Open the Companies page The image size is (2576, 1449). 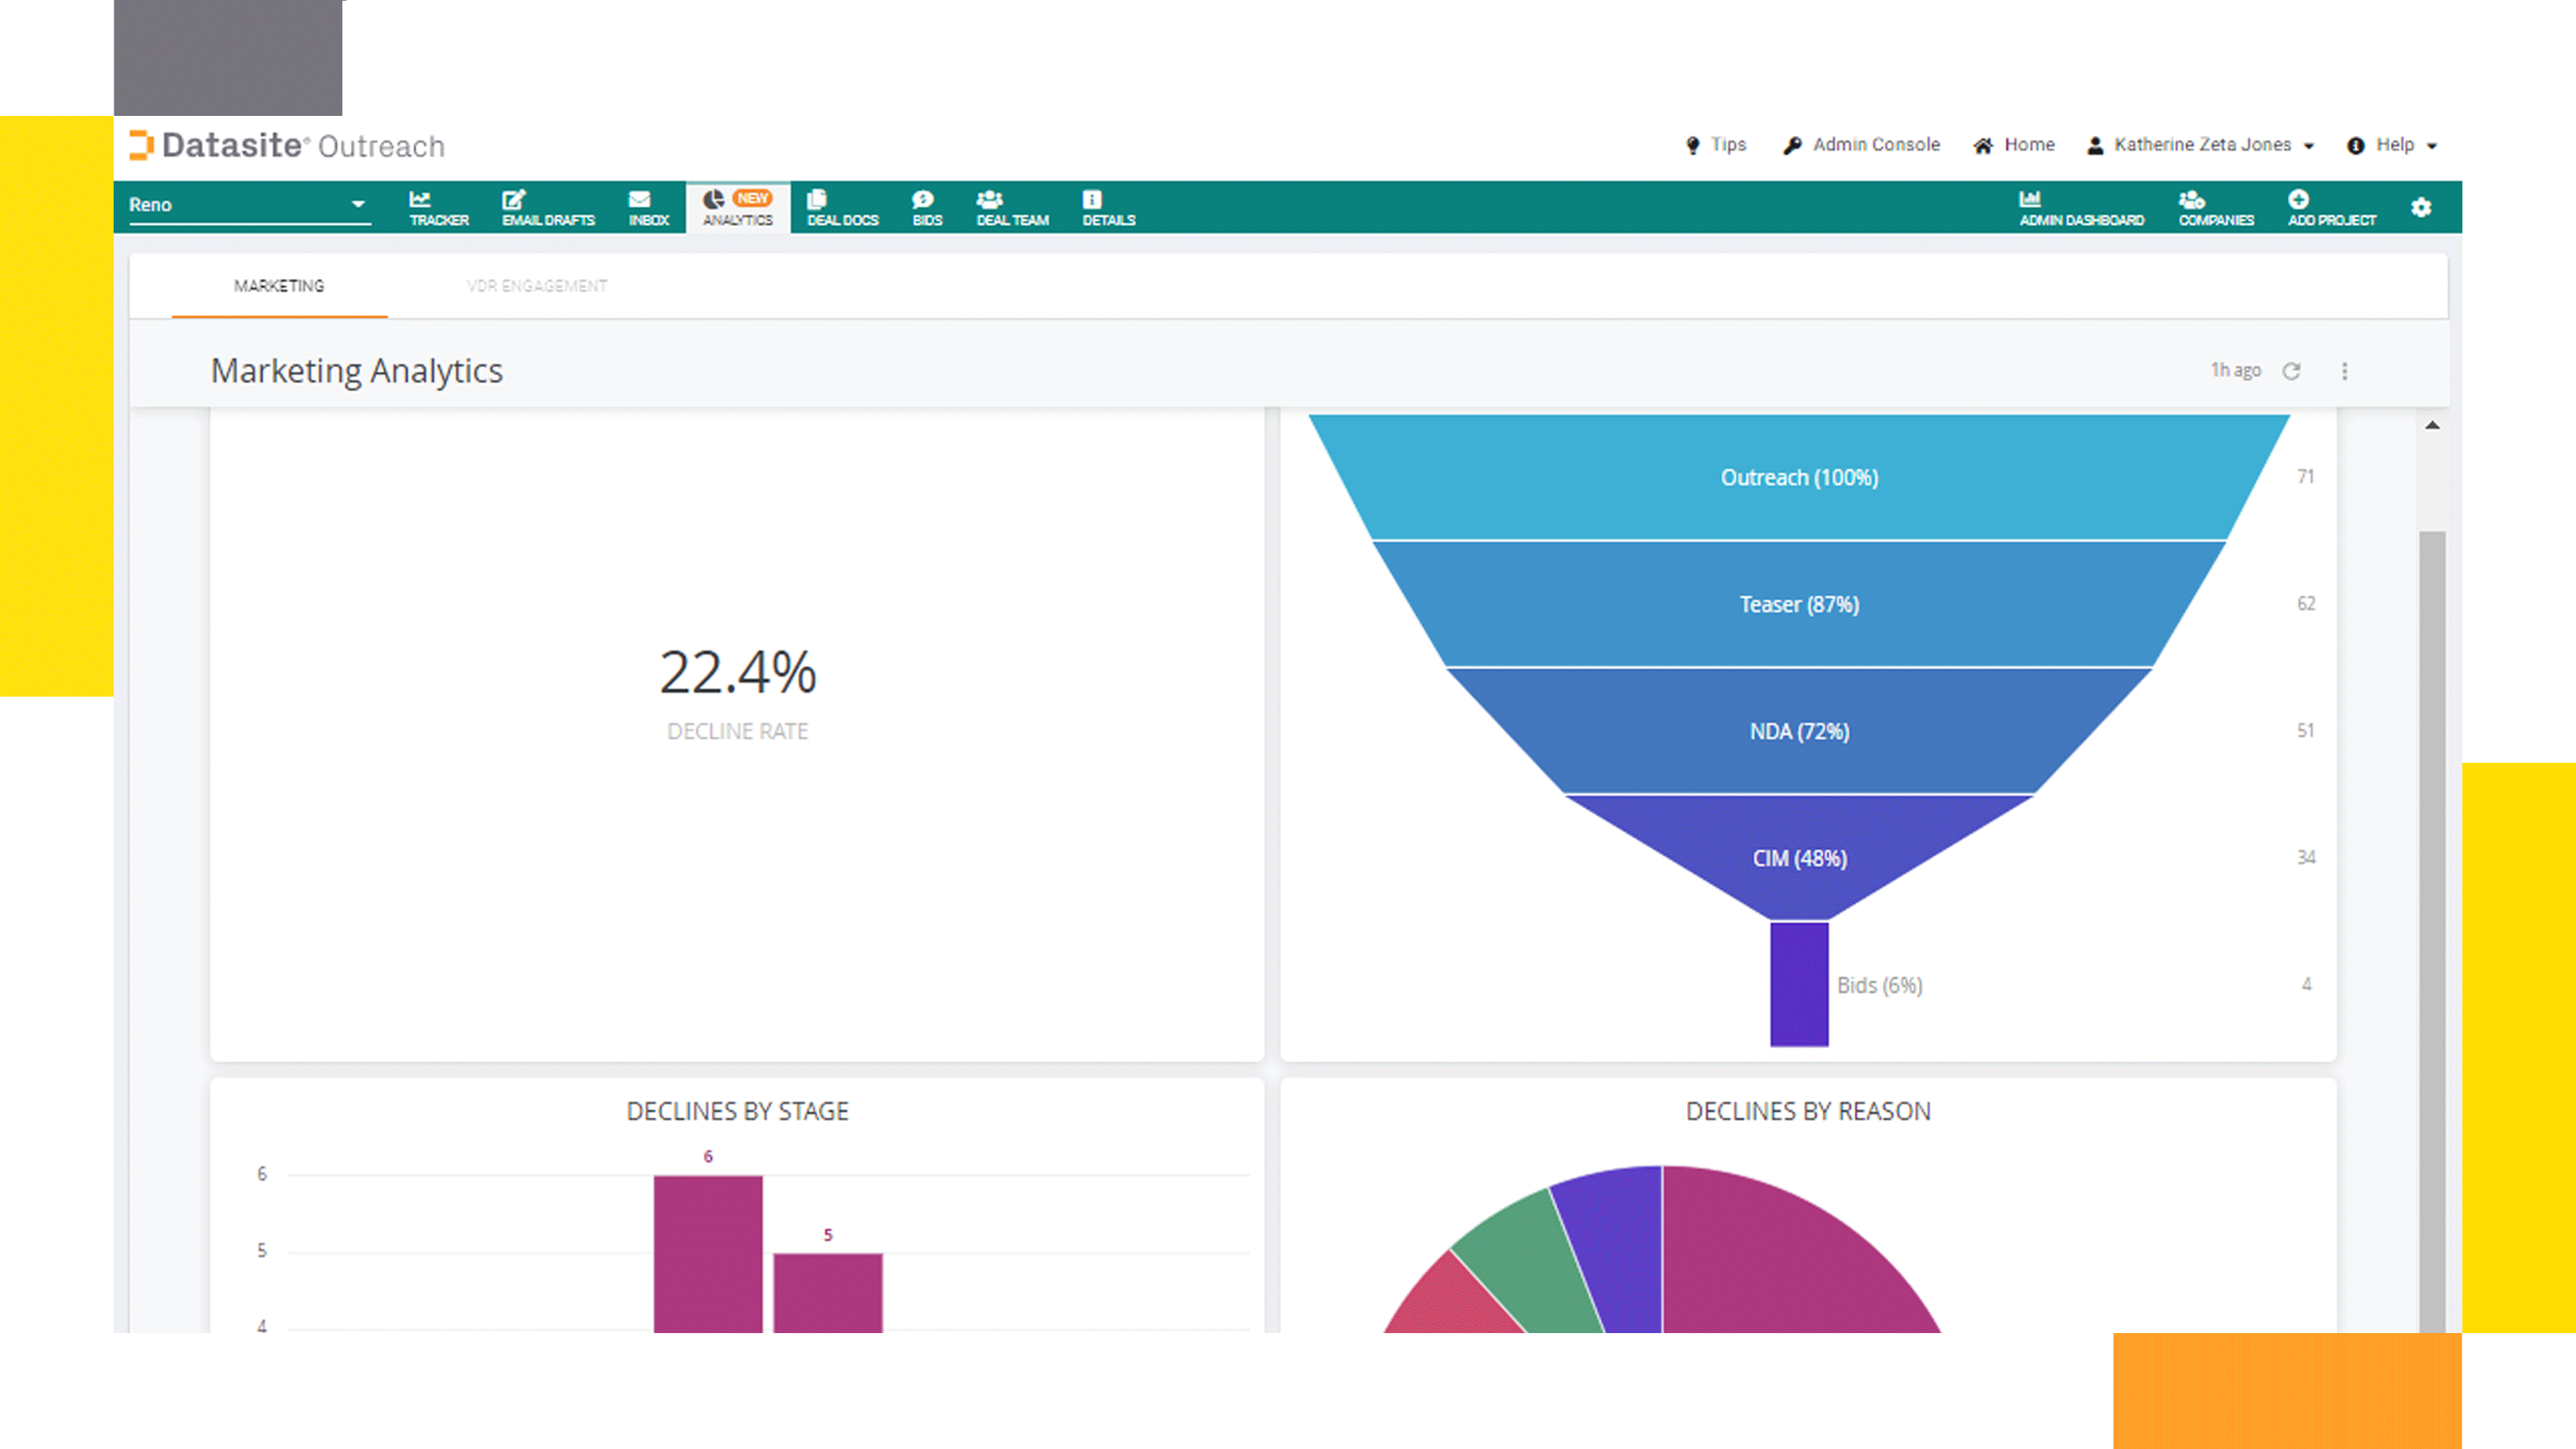[x=2216, y=208]
